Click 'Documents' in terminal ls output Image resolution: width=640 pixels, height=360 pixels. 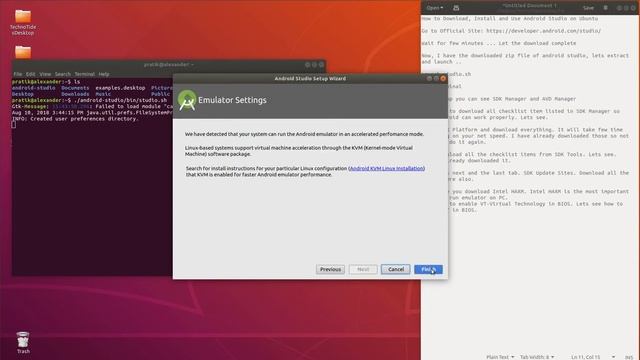pos(75,88)
